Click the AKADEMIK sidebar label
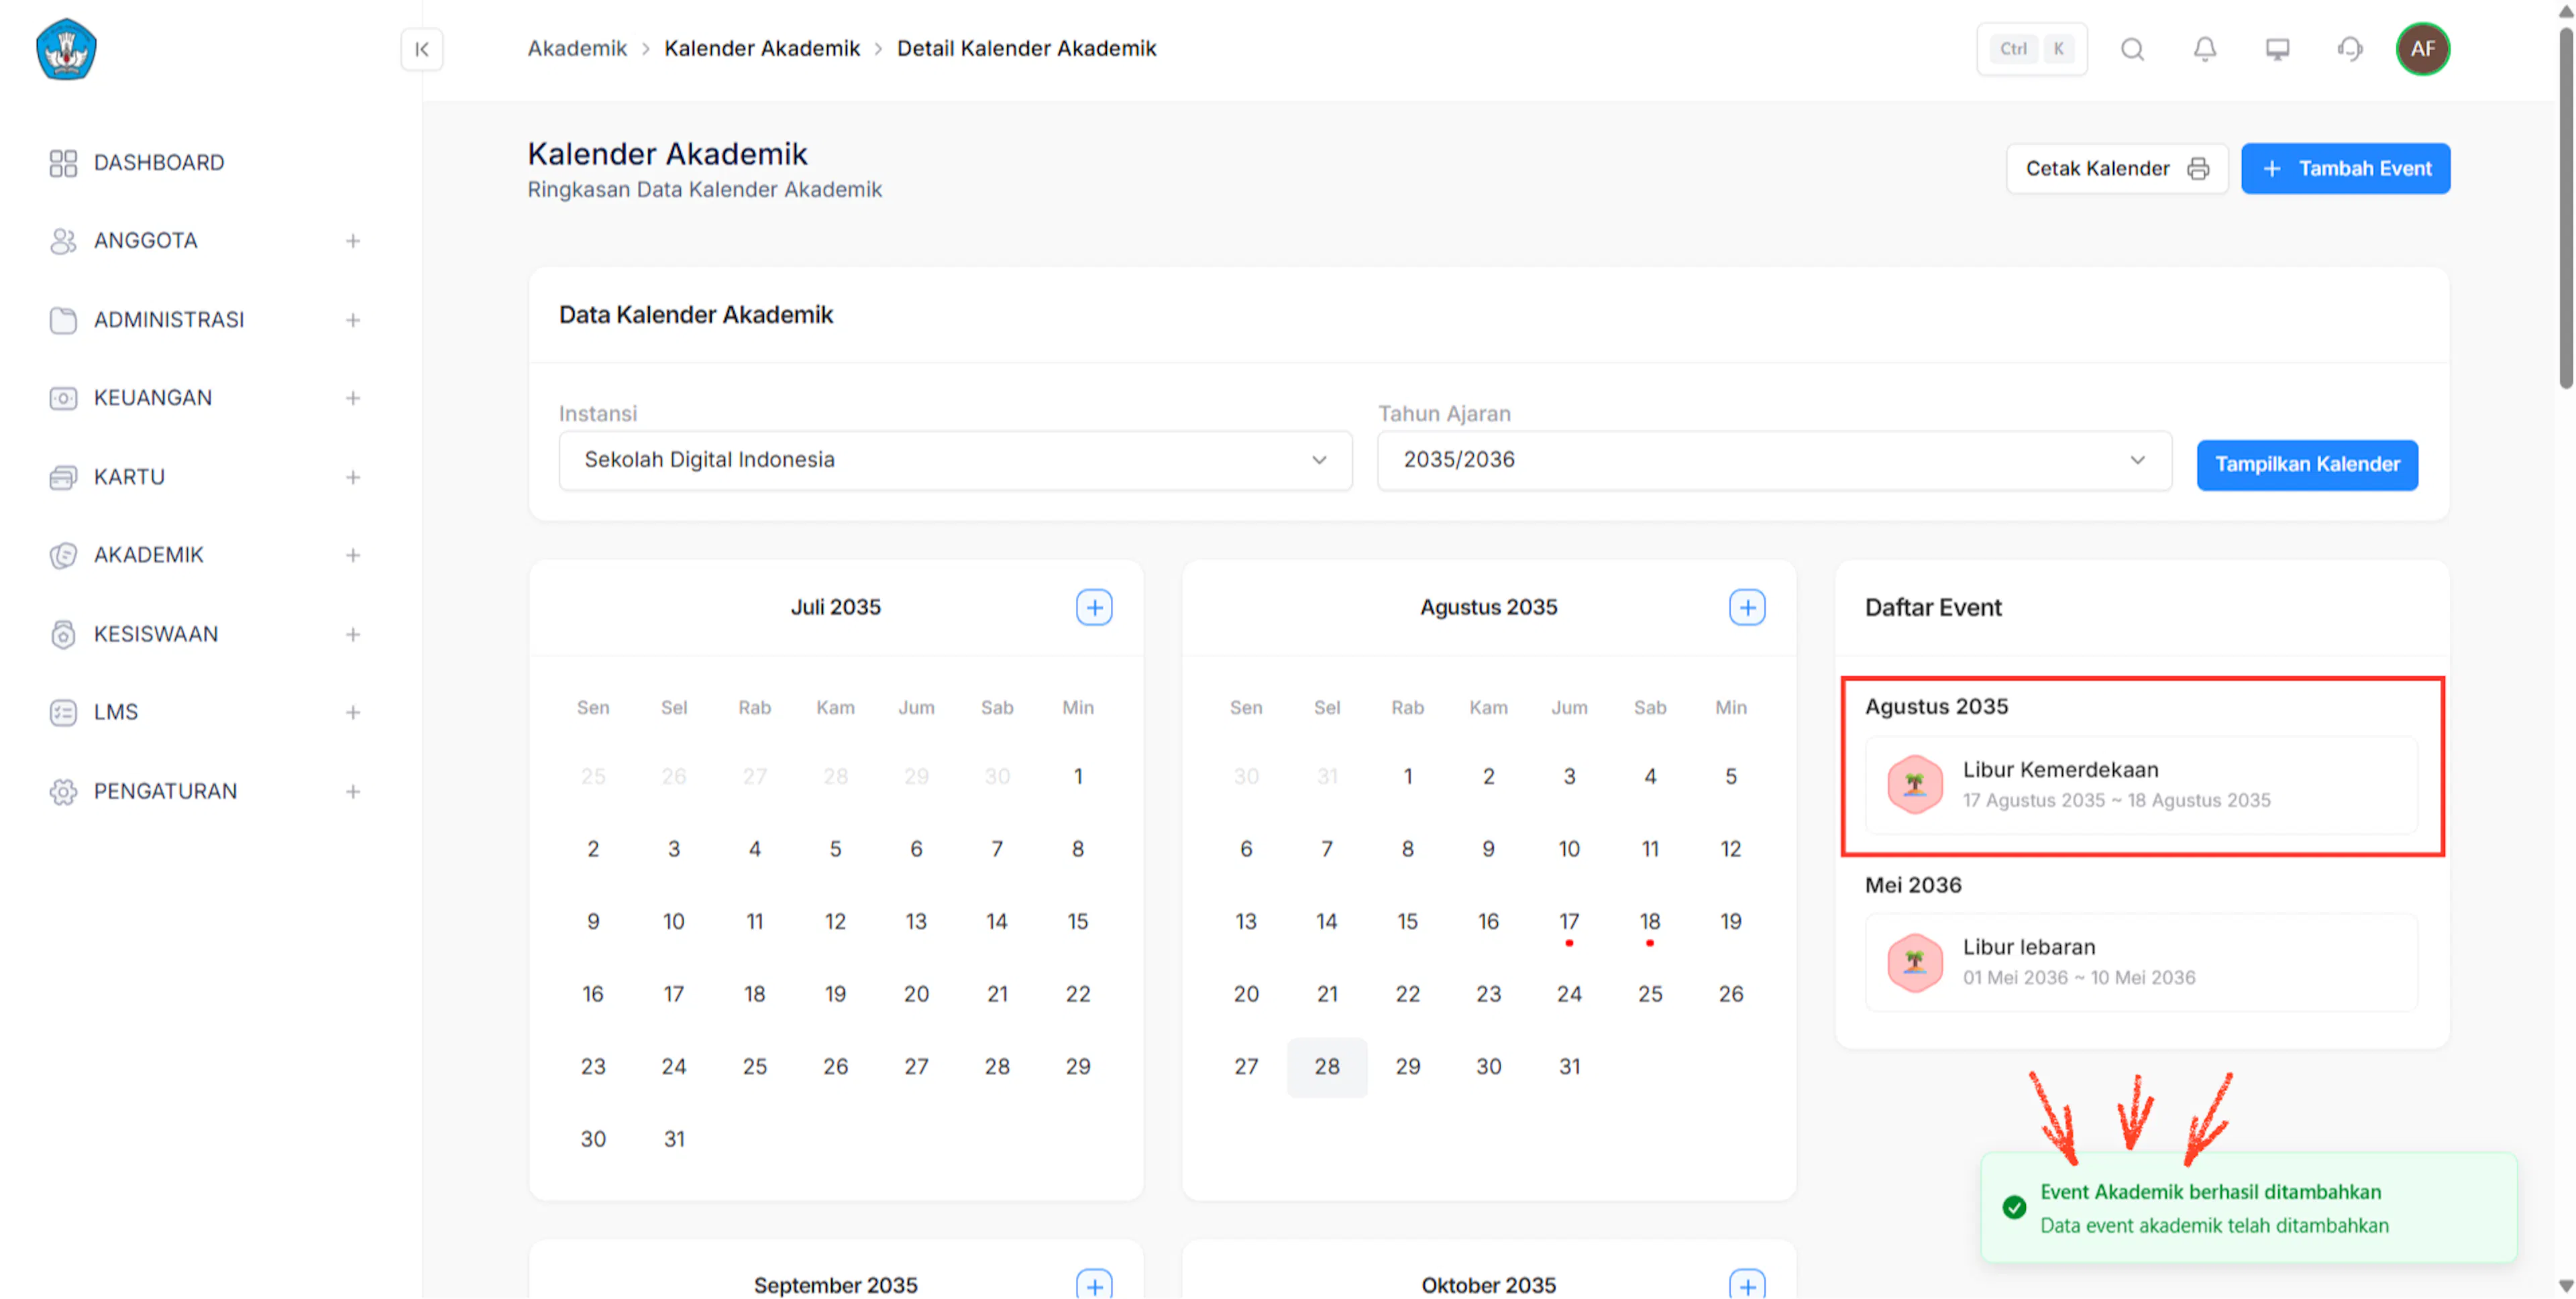This screenshot has width=2576, height=1299. click(x=149, y=555)
